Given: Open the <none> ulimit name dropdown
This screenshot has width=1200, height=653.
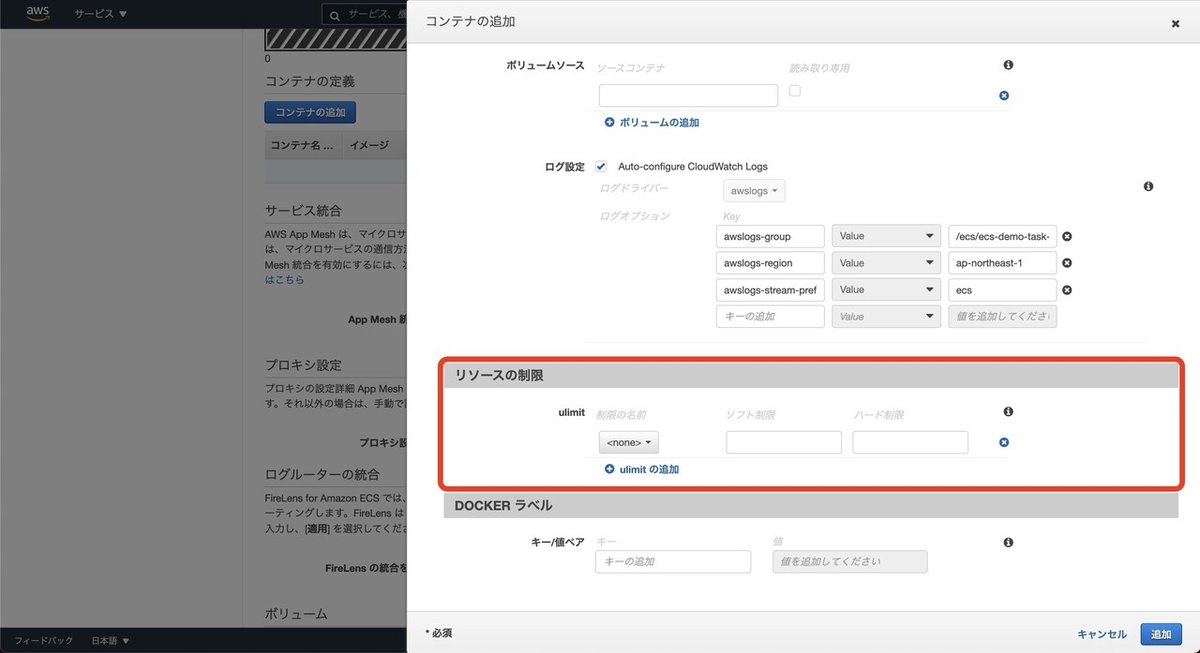Looking at the screenshot, I should click(x=628, y=441).
